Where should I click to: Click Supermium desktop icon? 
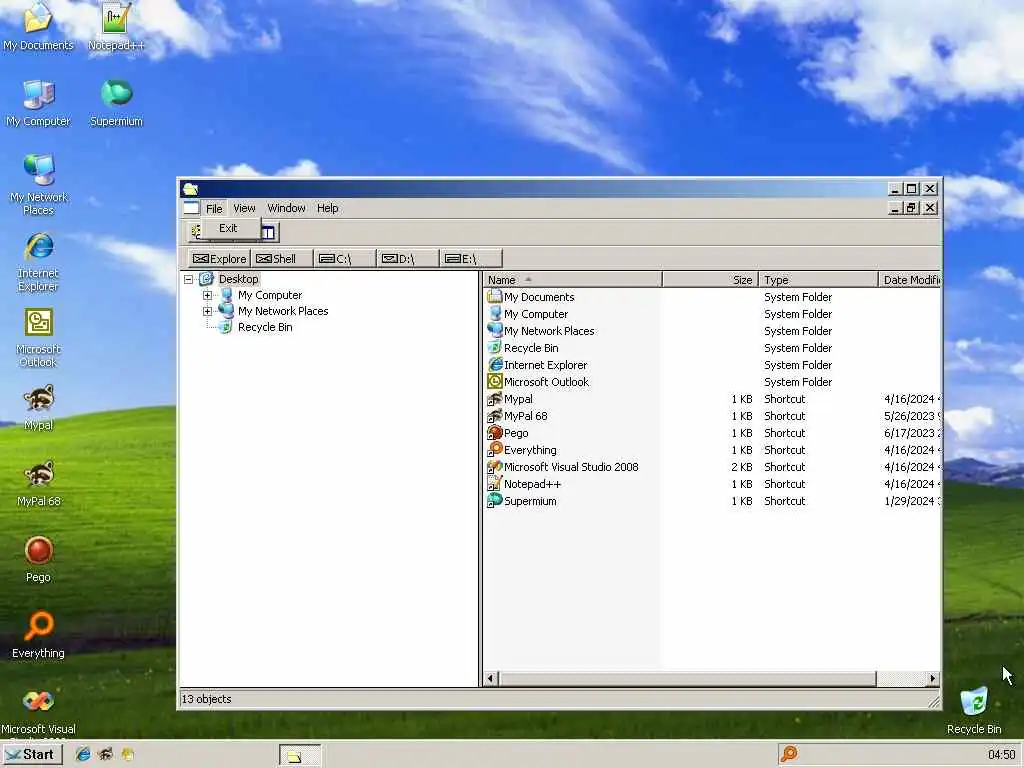point(116,93)
